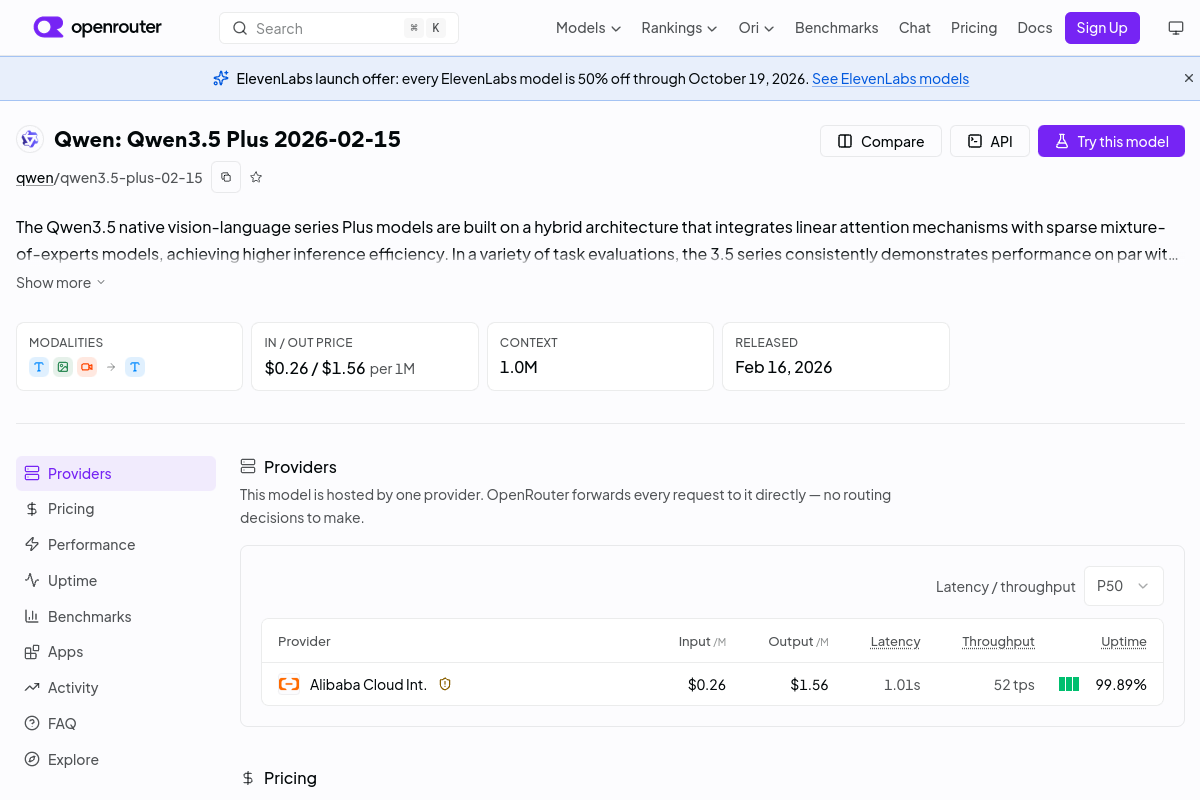
Task: Click the Feb 16, 2026 release date
Action: (x=784, y=367)
